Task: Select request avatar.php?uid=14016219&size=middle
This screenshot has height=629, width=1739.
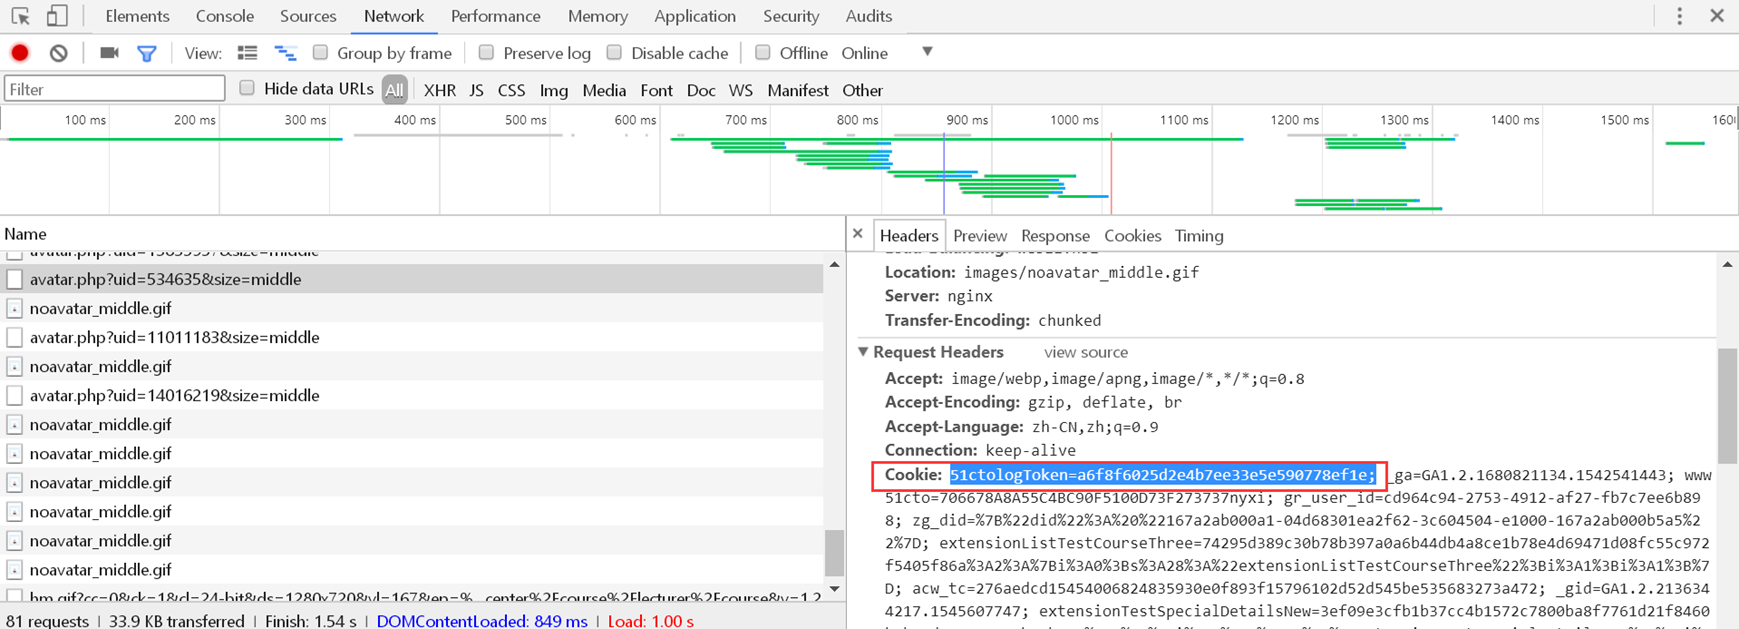Action: click(411, 395)
